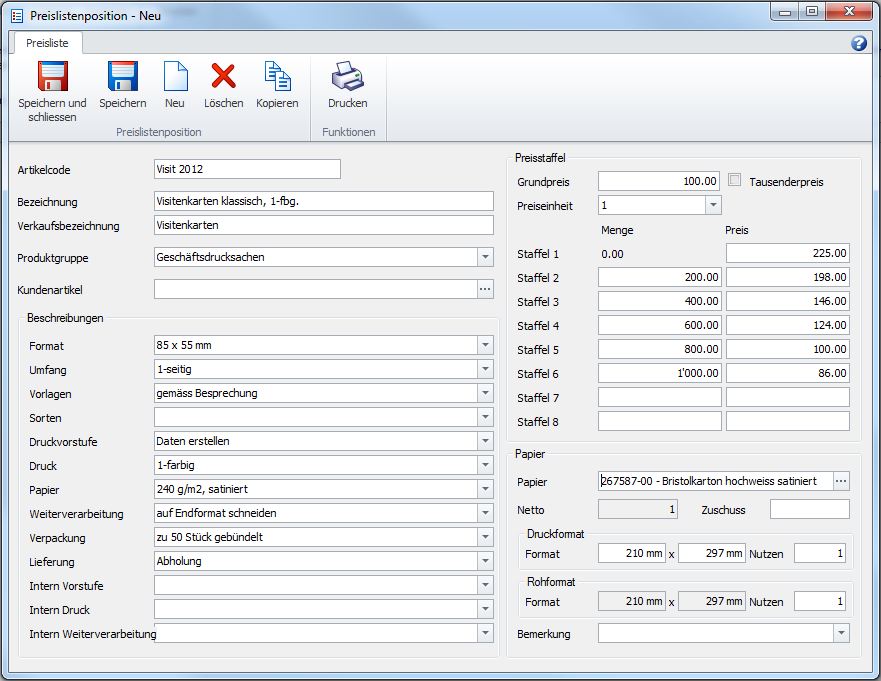
Task: Open the blue help question mark icon
Action: (858, 43)
